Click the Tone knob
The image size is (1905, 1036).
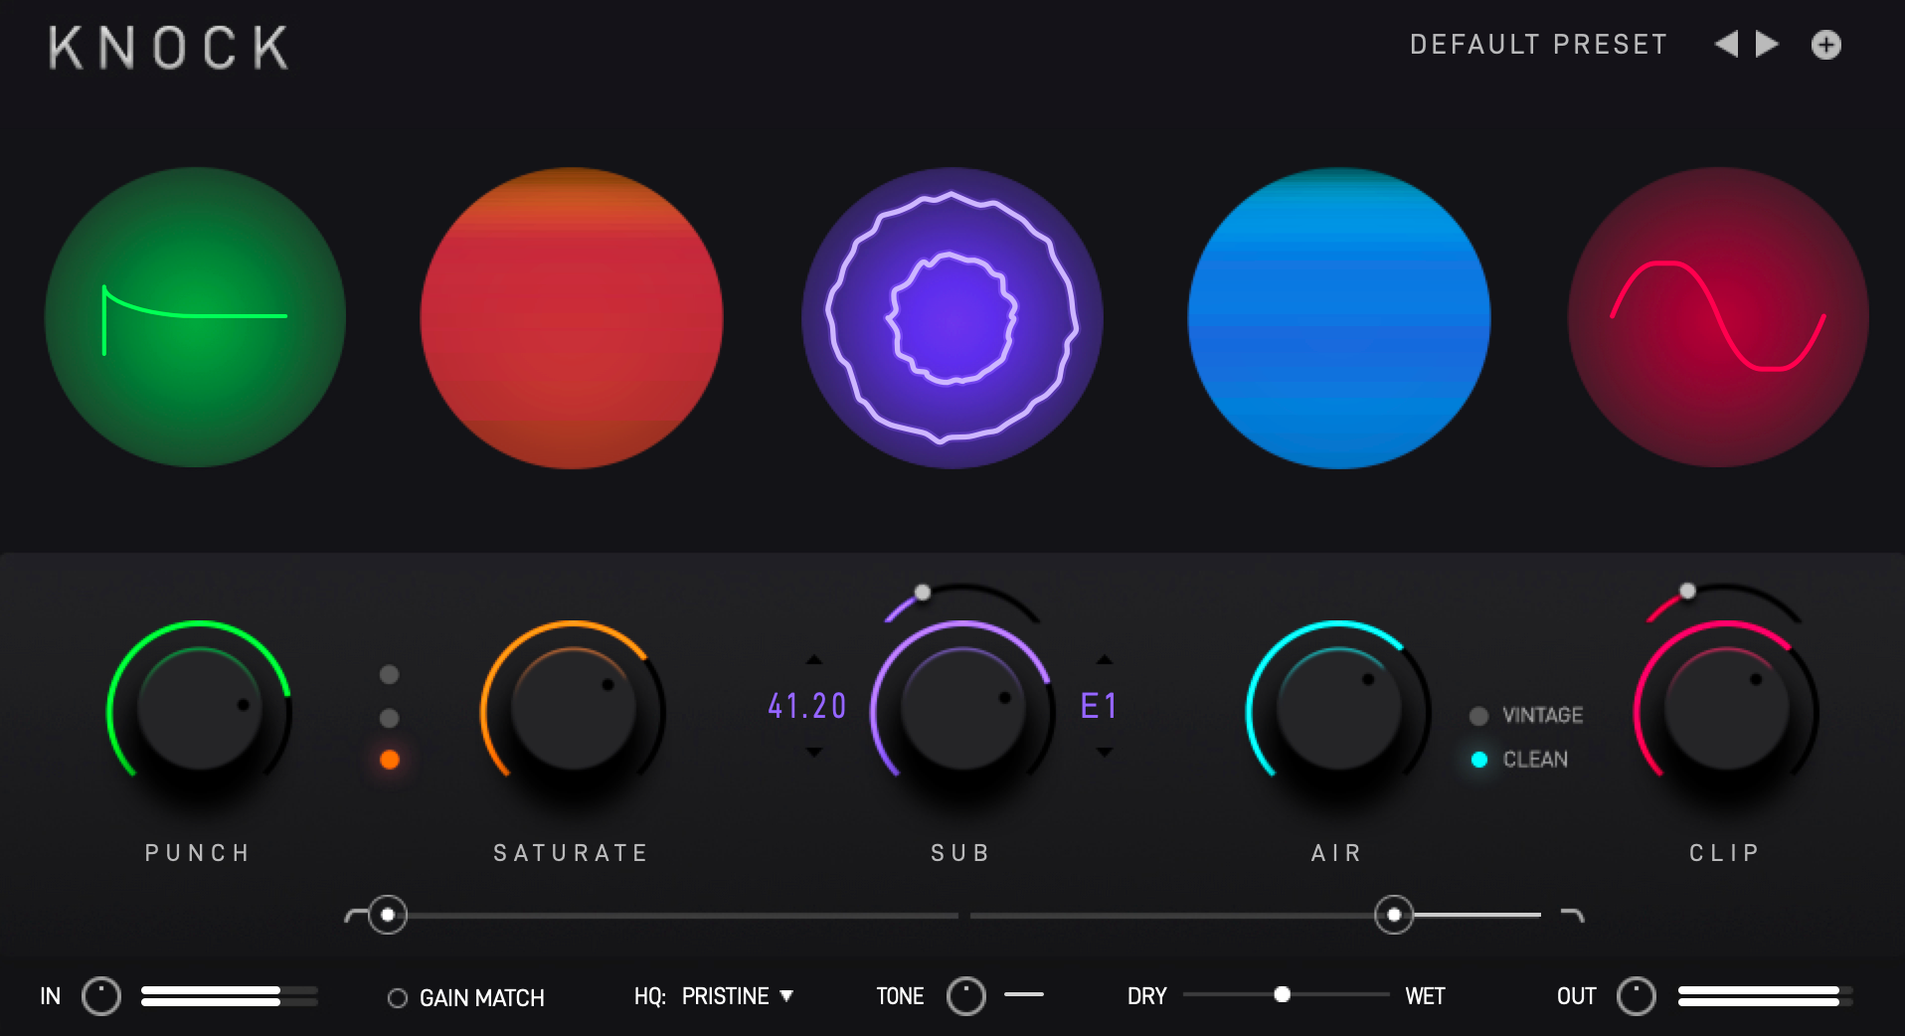pyautogui.click(x=967, y=995)
